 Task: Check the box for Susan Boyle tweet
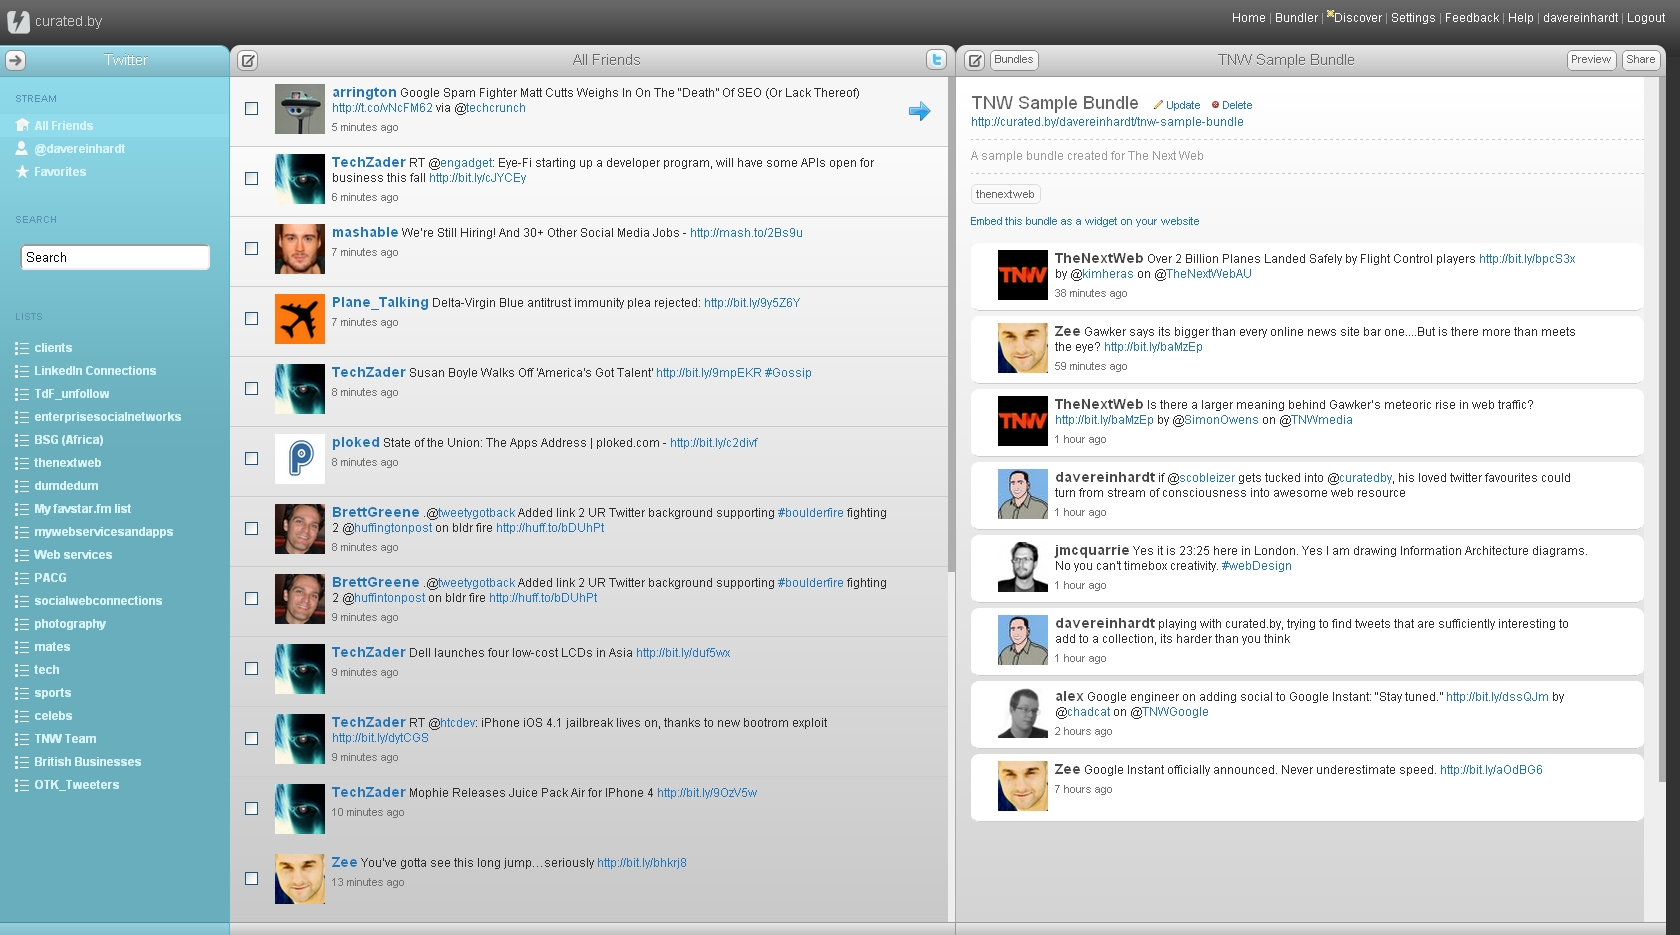tap(252, 388)
